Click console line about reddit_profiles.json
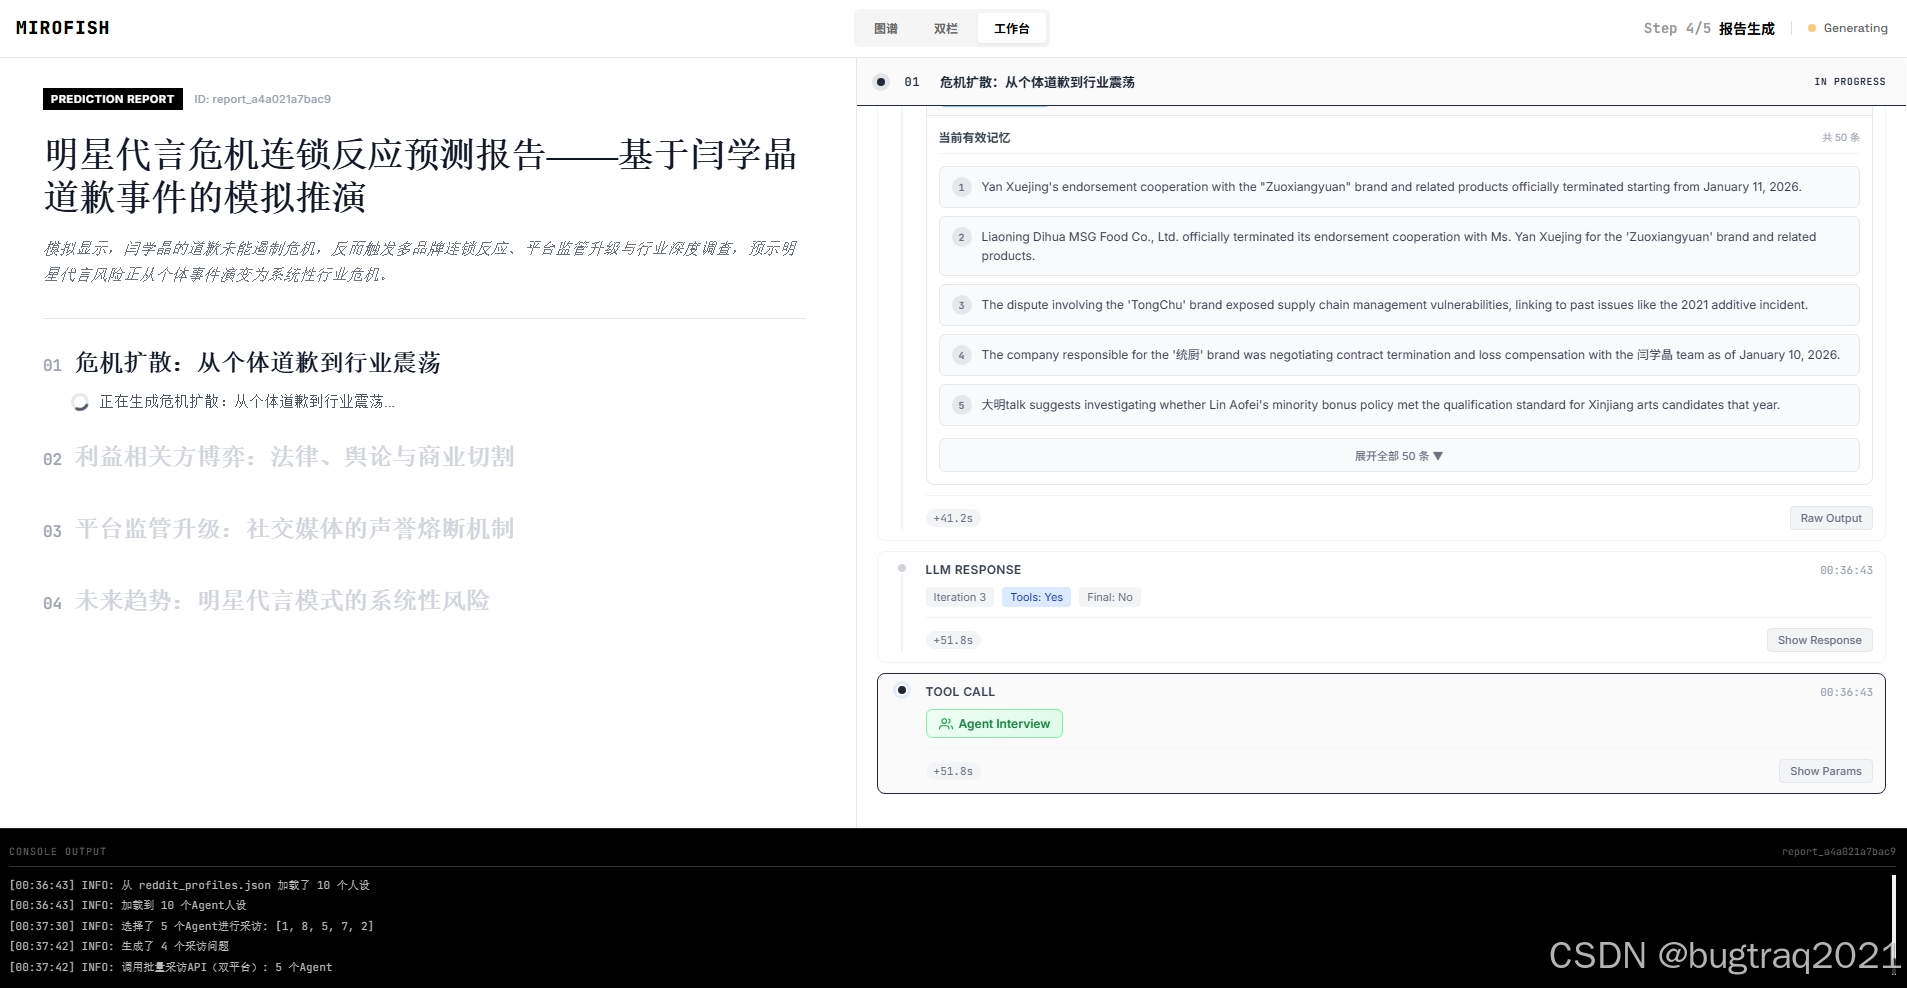 [x=190, y=885]
